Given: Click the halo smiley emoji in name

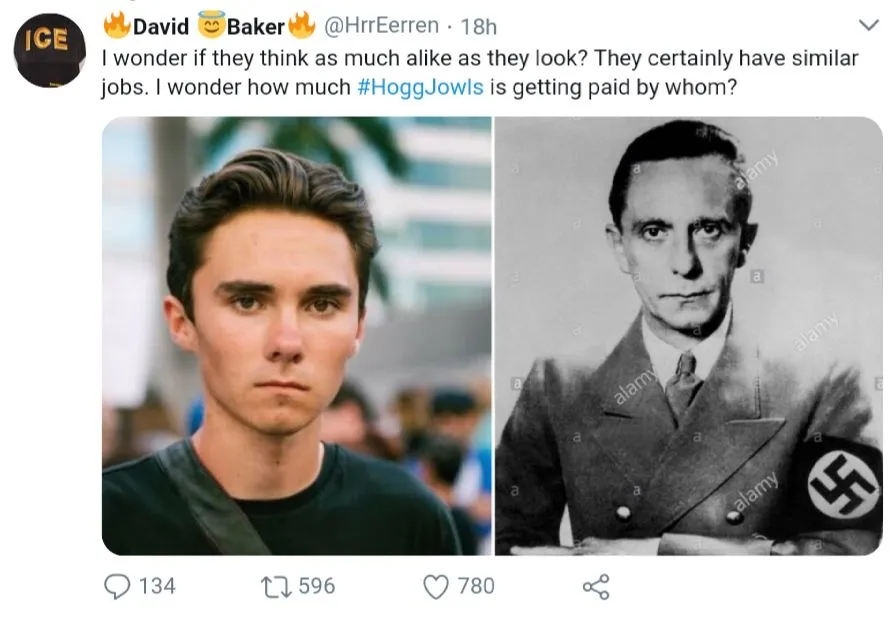Looking at the screenshot, I should [x=211, y=24].
